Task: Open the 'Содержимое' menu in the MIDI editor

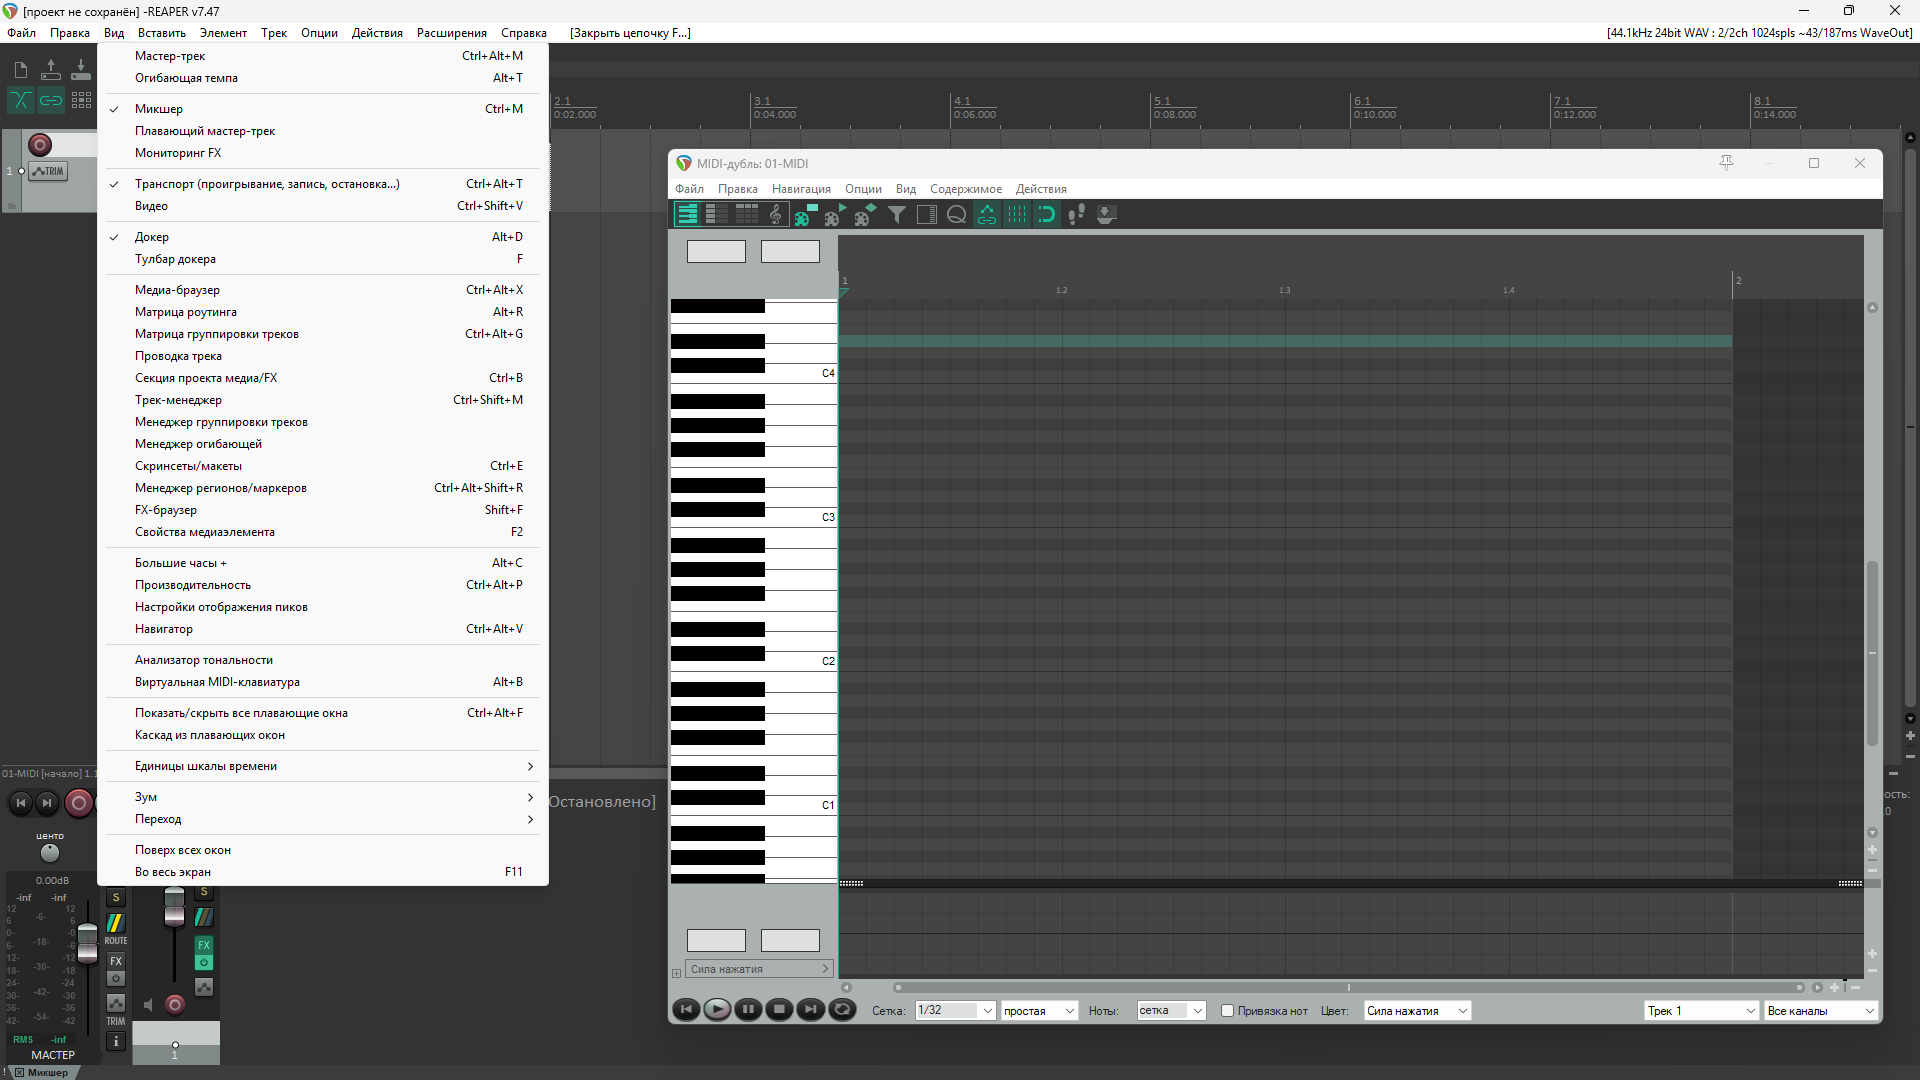Action: 965,189
